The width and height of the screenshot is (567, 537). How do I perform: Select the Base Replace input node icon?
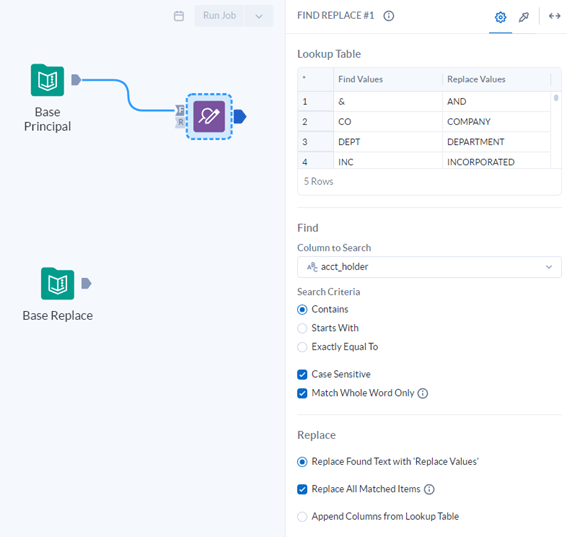pos(57,284)
